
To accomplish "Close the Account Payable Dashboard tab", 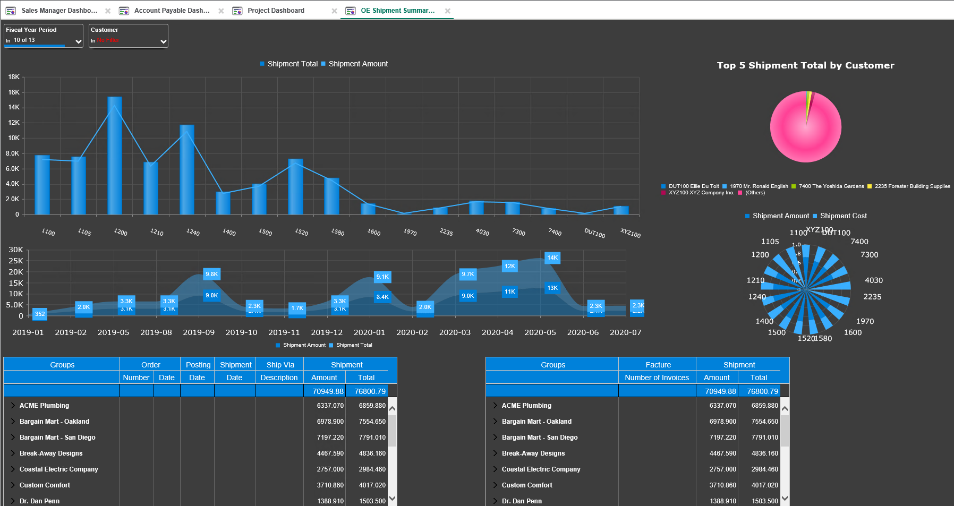I will click(221, 10).
